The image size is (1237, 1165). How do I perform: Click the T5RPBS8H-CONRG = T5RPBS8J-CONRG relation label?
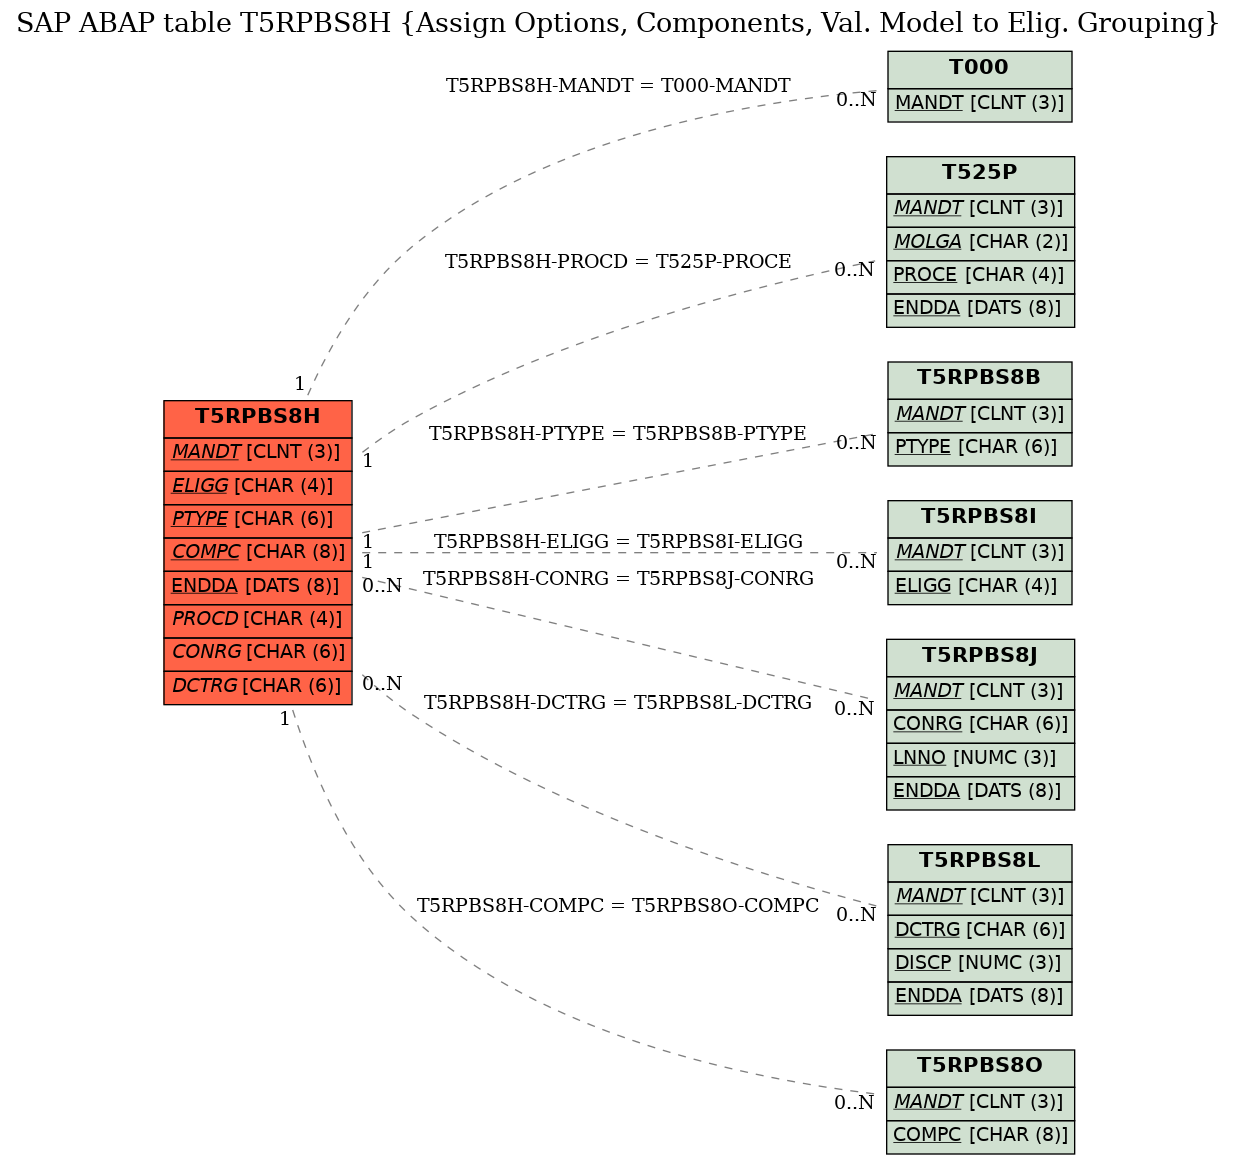(x=618, y=579)
